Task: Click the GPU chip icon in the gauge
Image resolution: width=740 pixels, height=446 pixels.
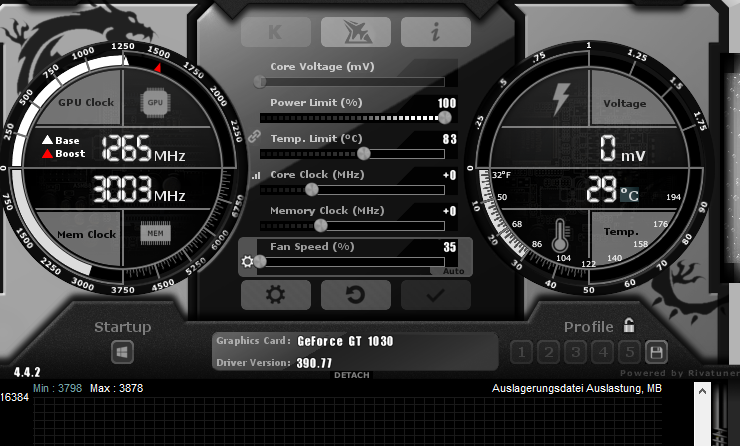Action: coord(155,102)
